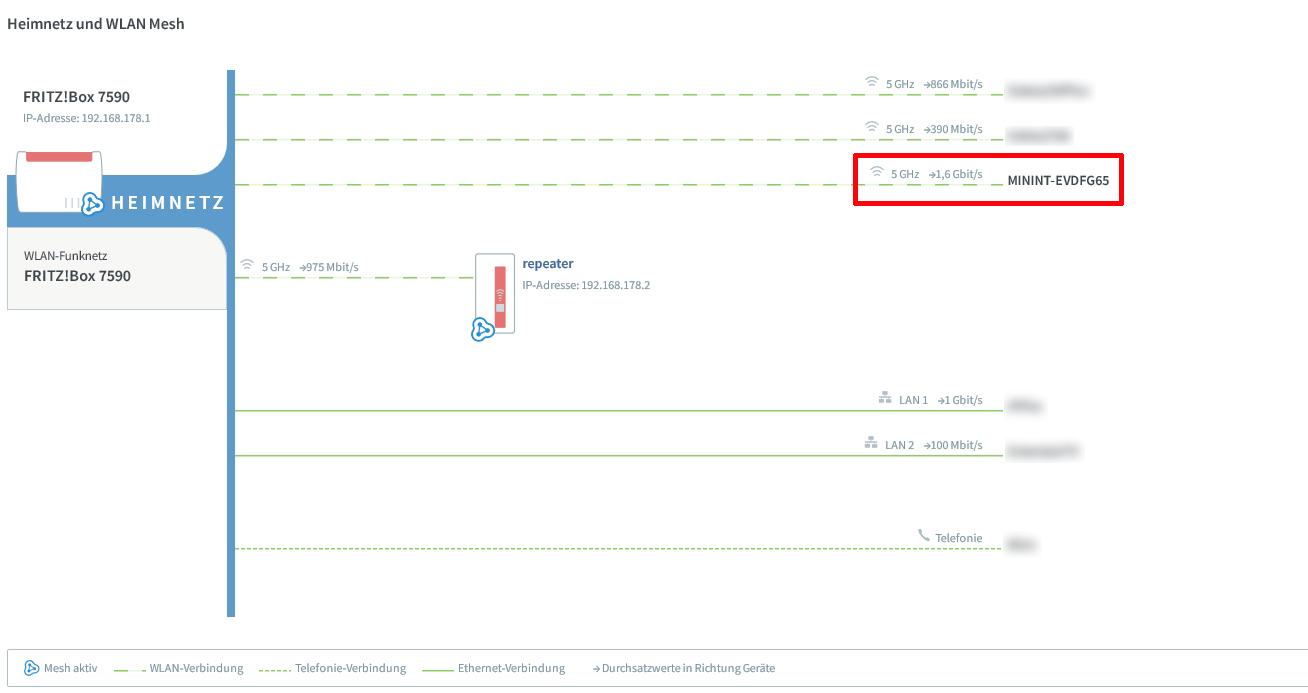
Task: Click the WiFi icon for the repeater's 975 Mbit/s link
Action: pos(247,266)
